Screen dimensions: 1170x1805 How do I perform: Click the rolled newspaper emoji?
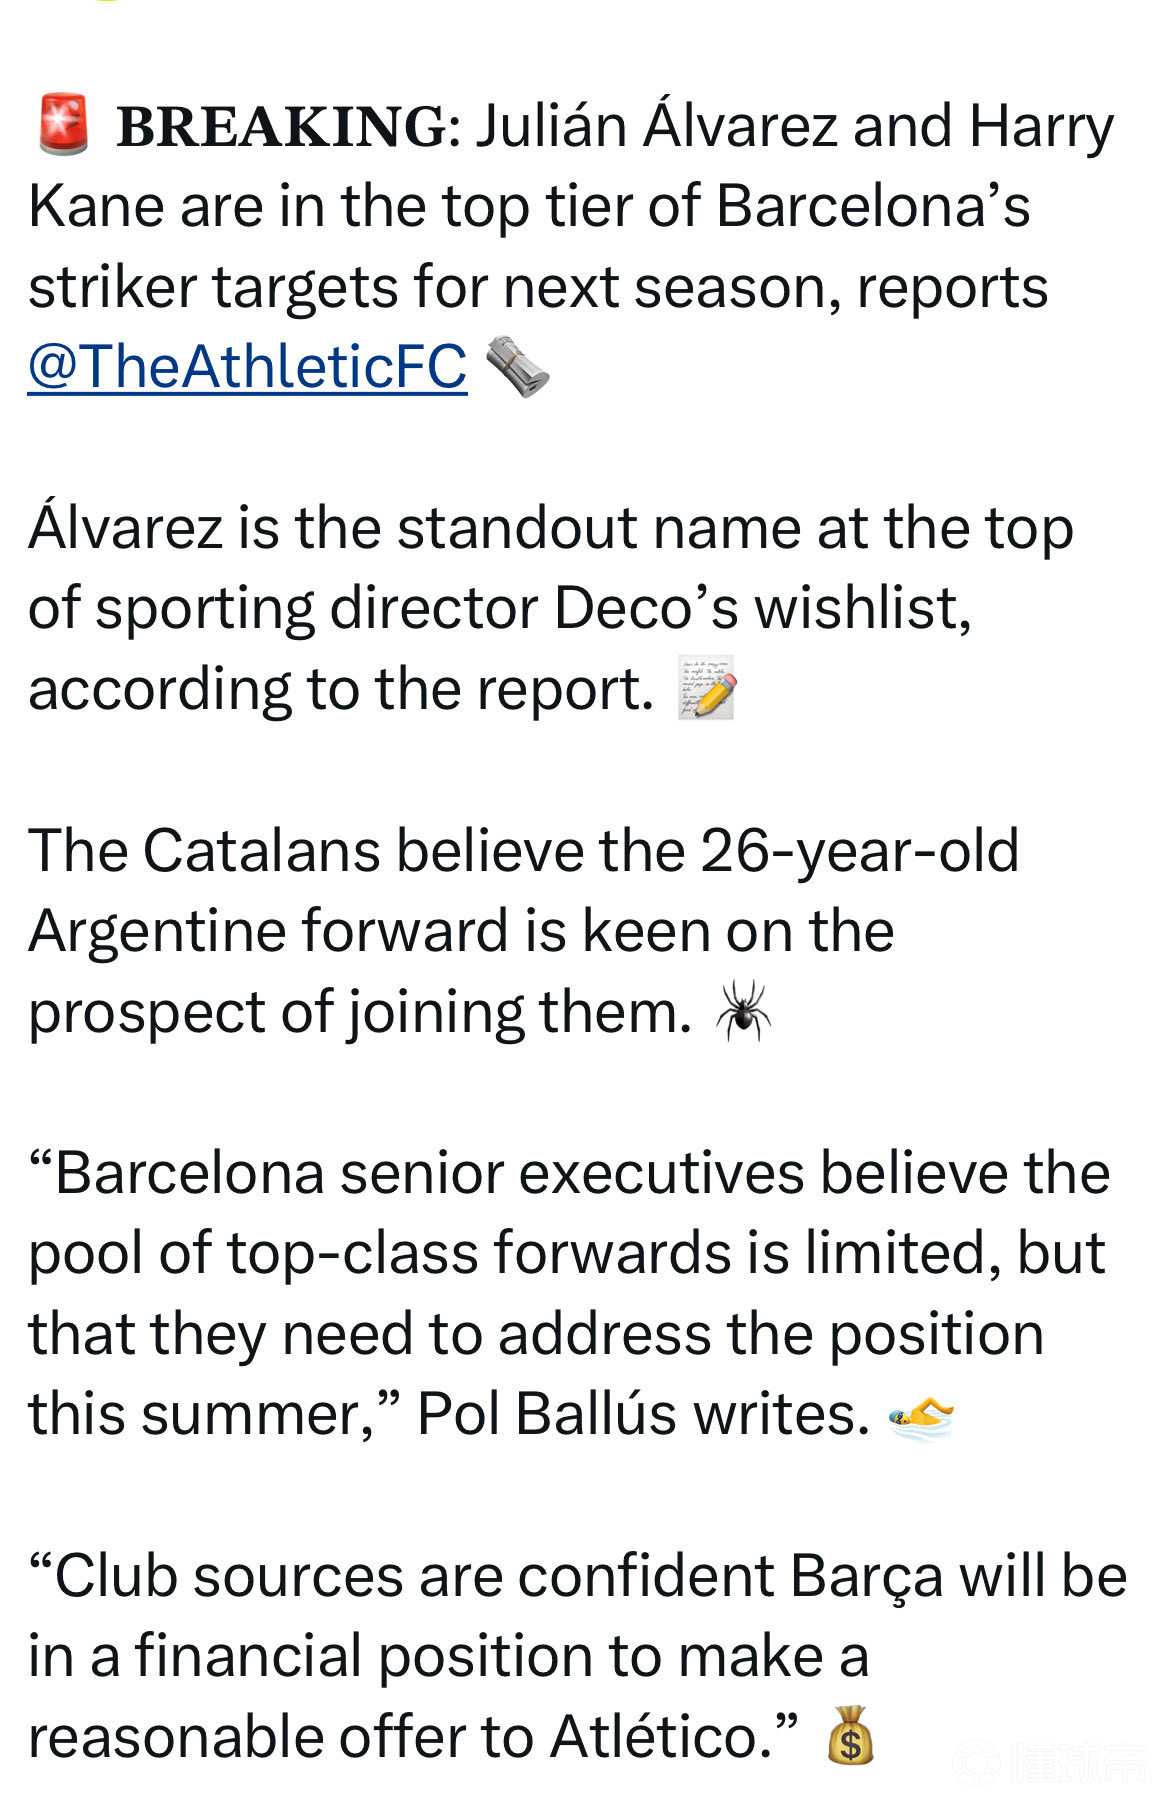(517, 367)
